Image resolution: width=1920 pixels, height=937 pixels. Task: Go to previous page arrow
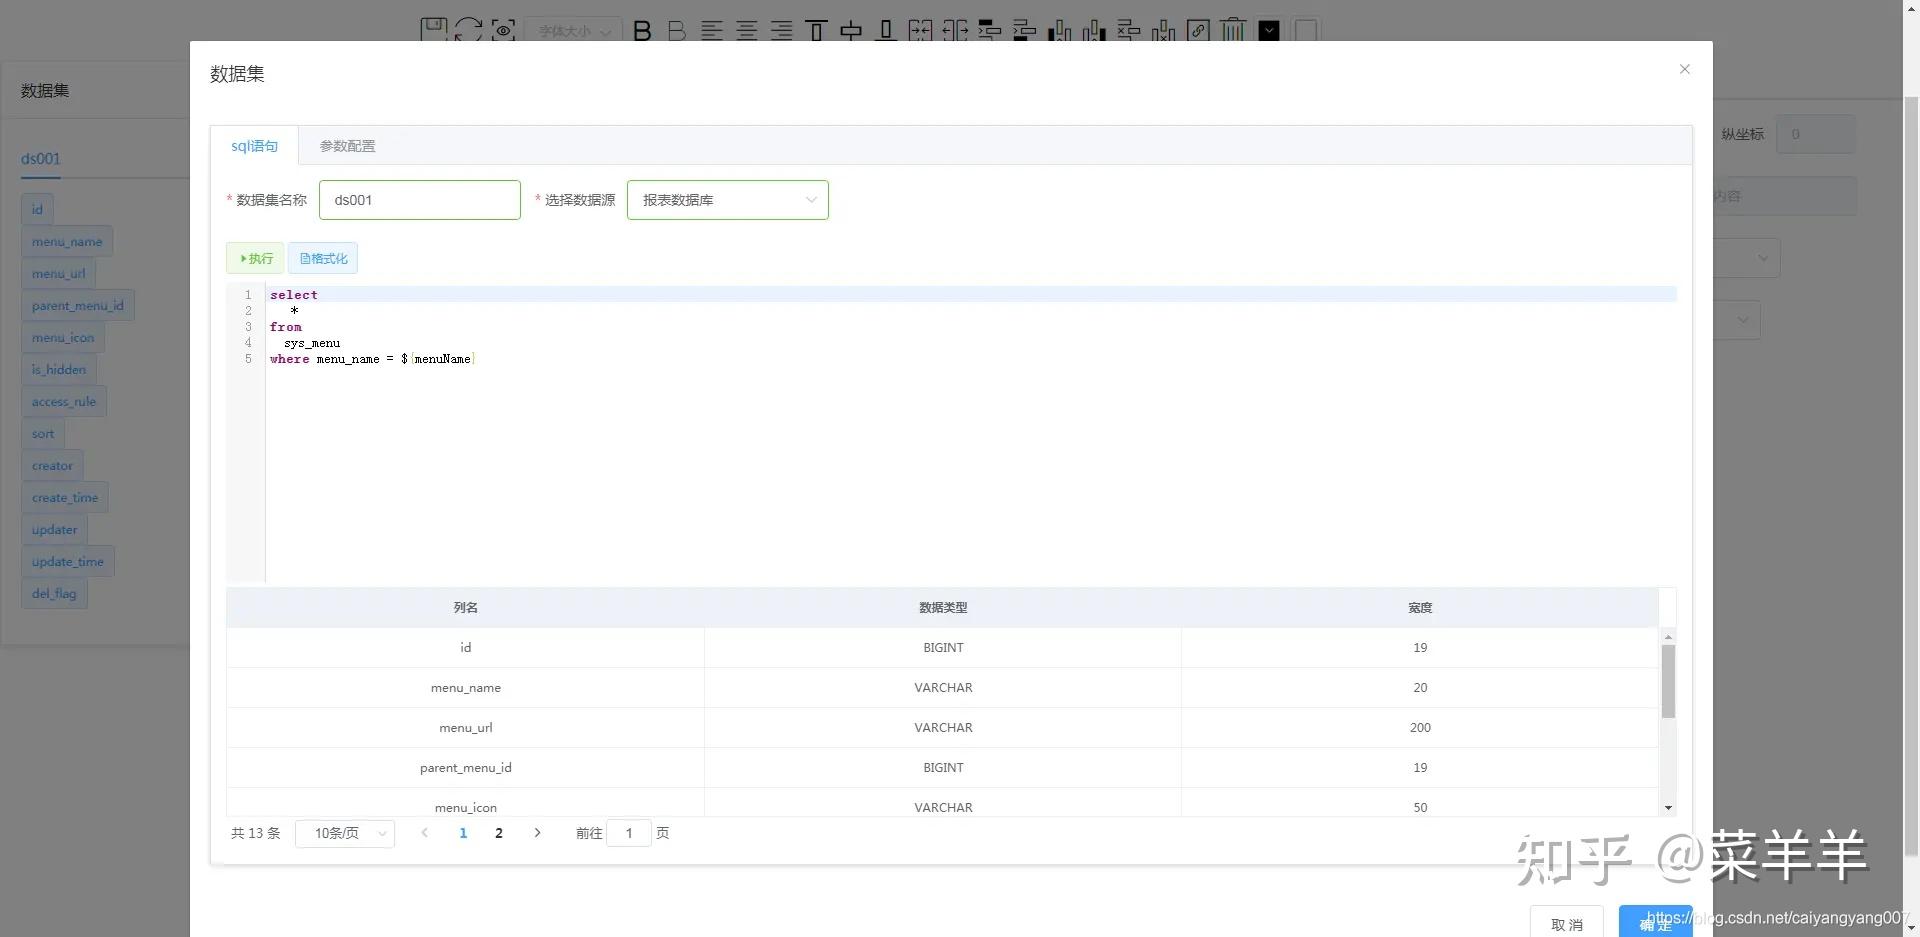click(424, 833)
